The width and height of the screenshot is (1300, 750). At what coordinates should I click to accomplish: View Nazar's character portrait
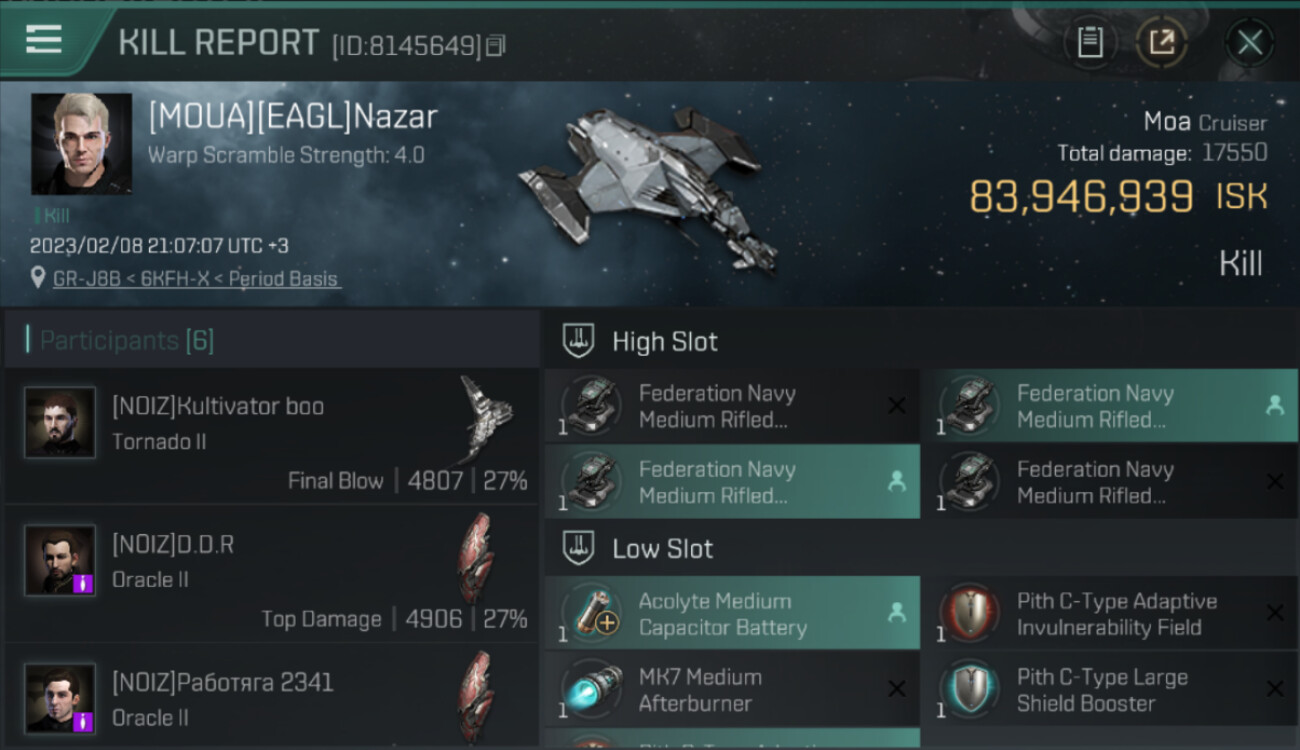pyautogui.click(x=81, y=144)
